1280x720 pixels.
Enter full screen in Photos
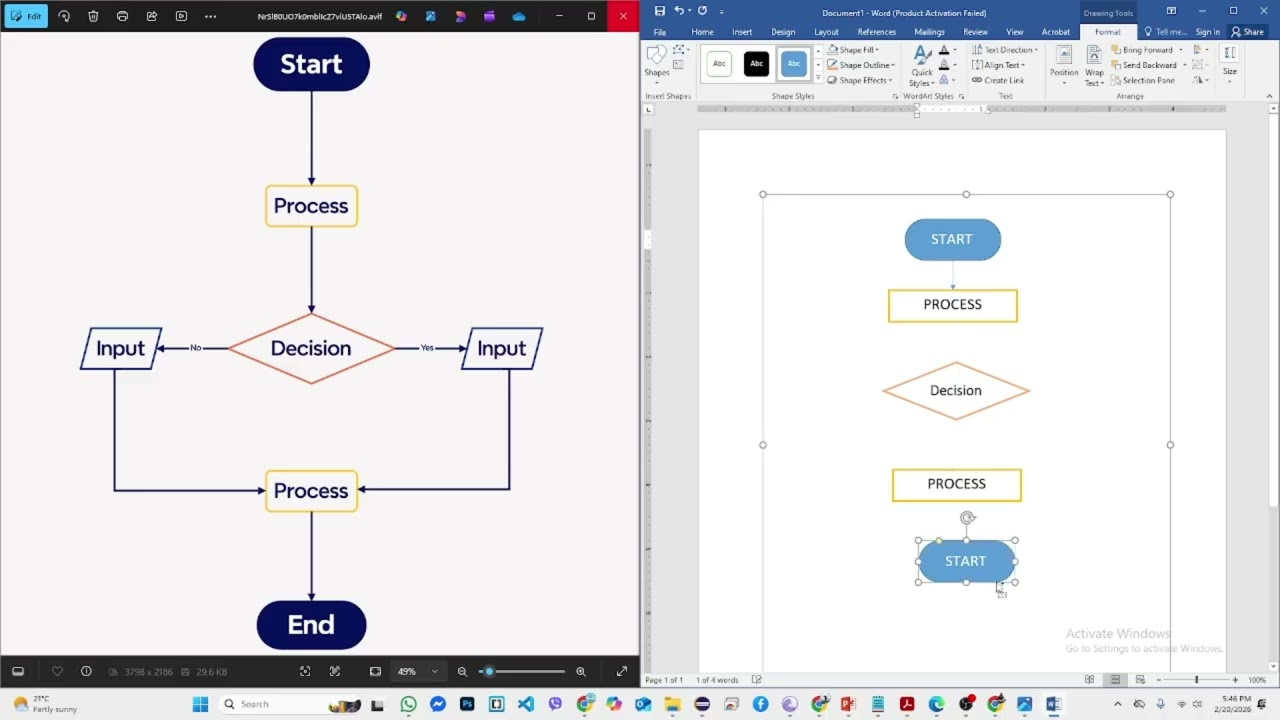point(621,672)
